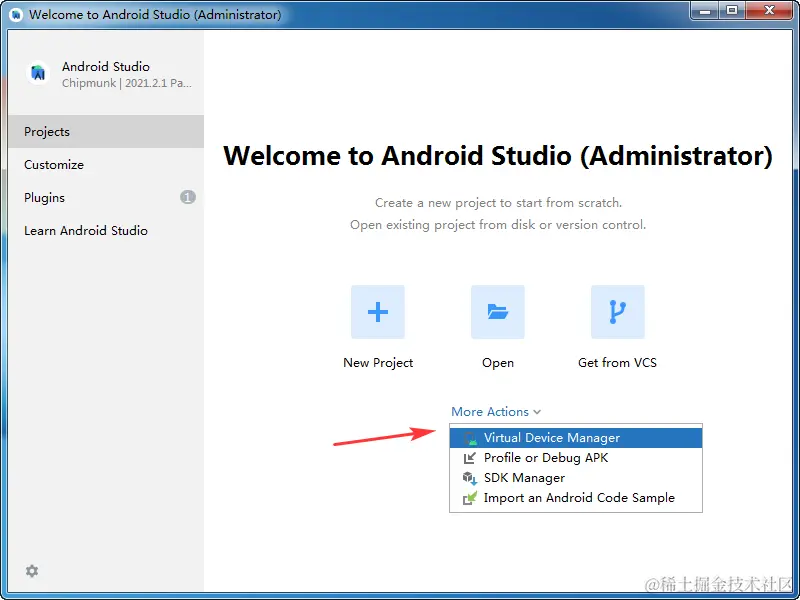This screenshot has width=800, height=600.
Task: Click the Get from VCS branch icon
Action: point(617,312)
